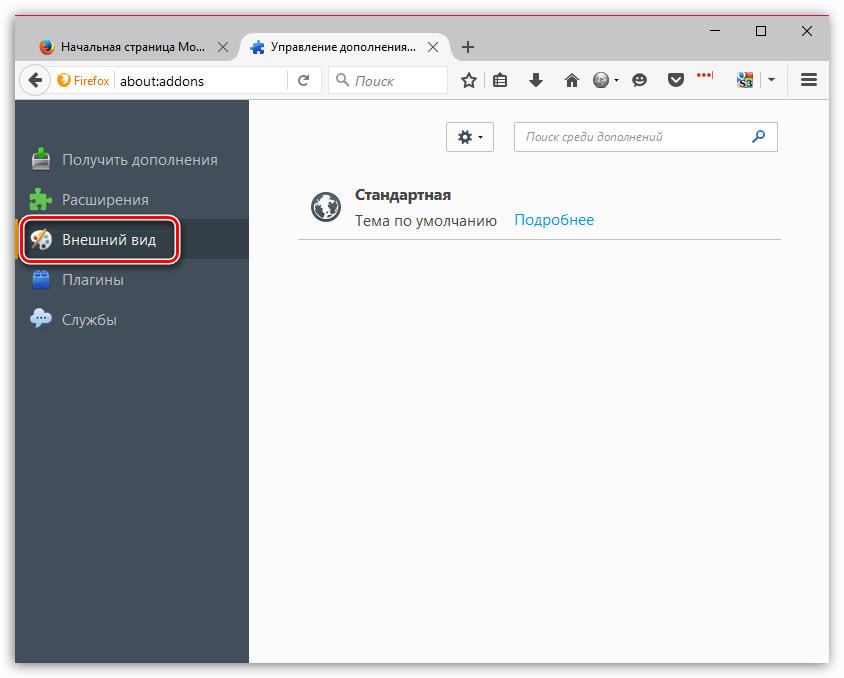
Task: Open the Downloads arrow icon
Action: (536, 81)
